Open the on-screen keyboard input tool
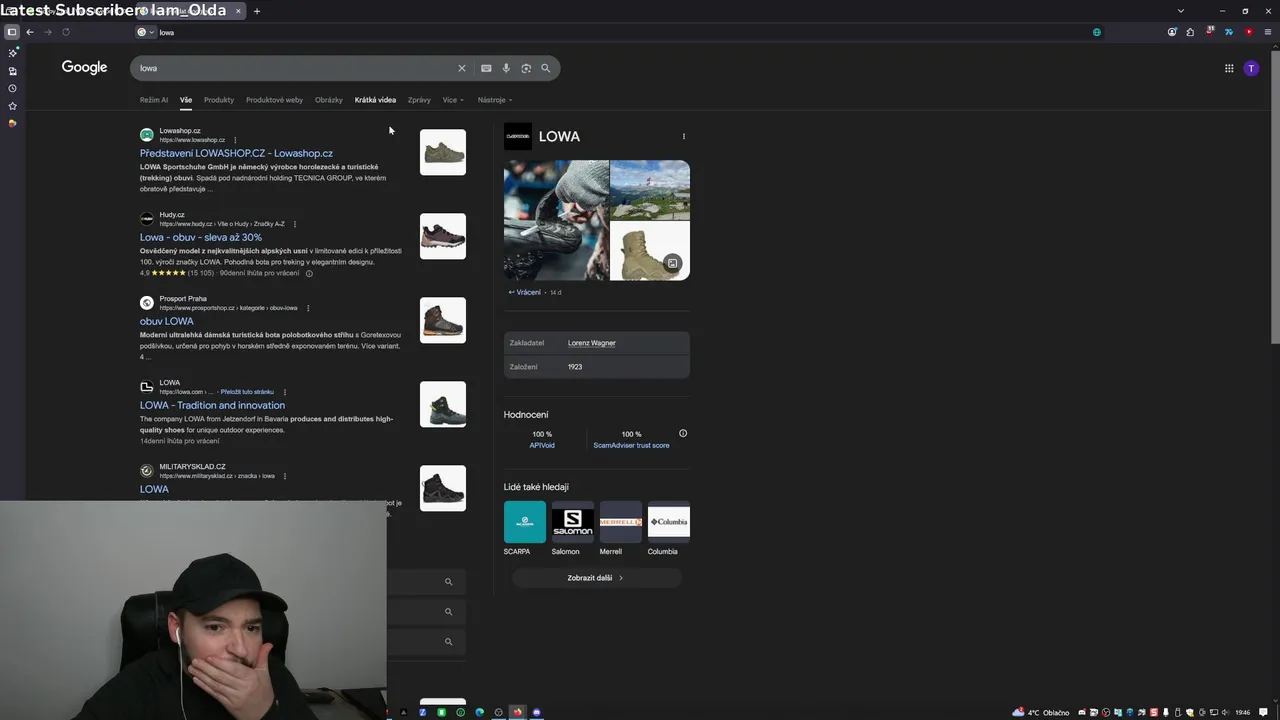The image size is (1280, 720). tap(486, 68)
